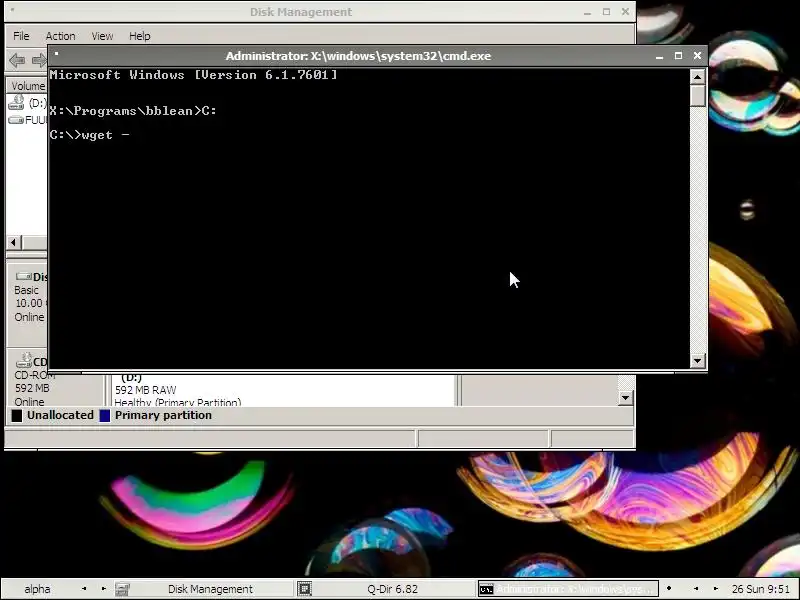Select the FUU volume drive icon
Image resolution: width=800 pixels, height=600 pixels.
[x=16, y=120]
